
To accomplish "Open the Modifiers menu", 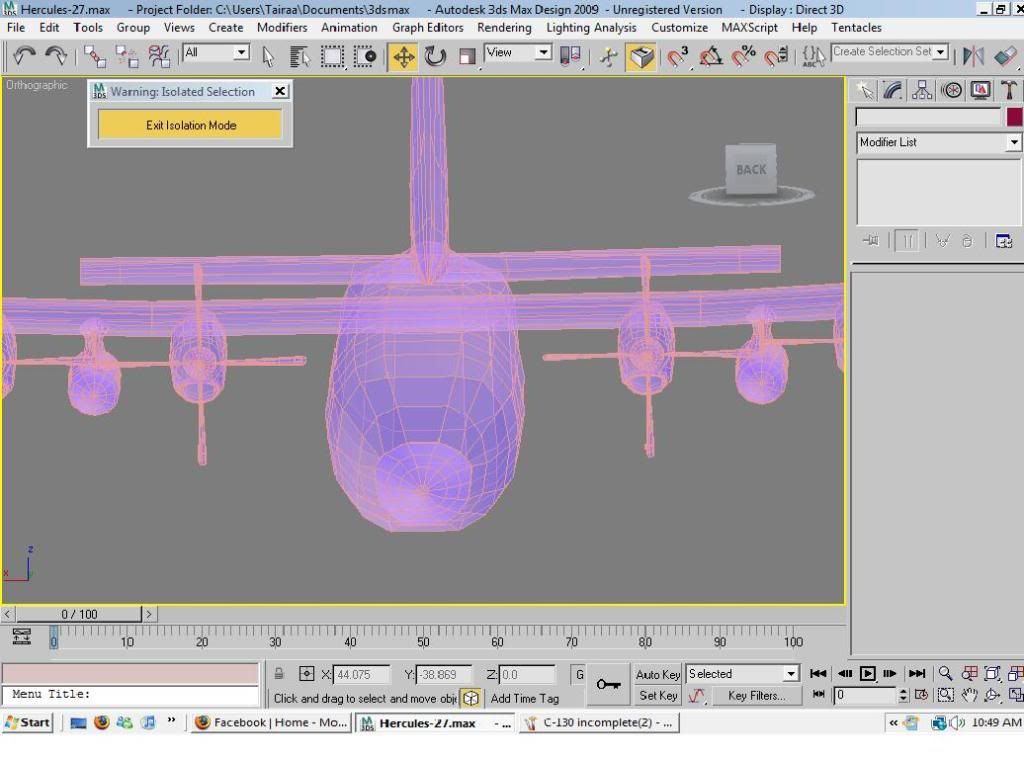I will point(281,27).
